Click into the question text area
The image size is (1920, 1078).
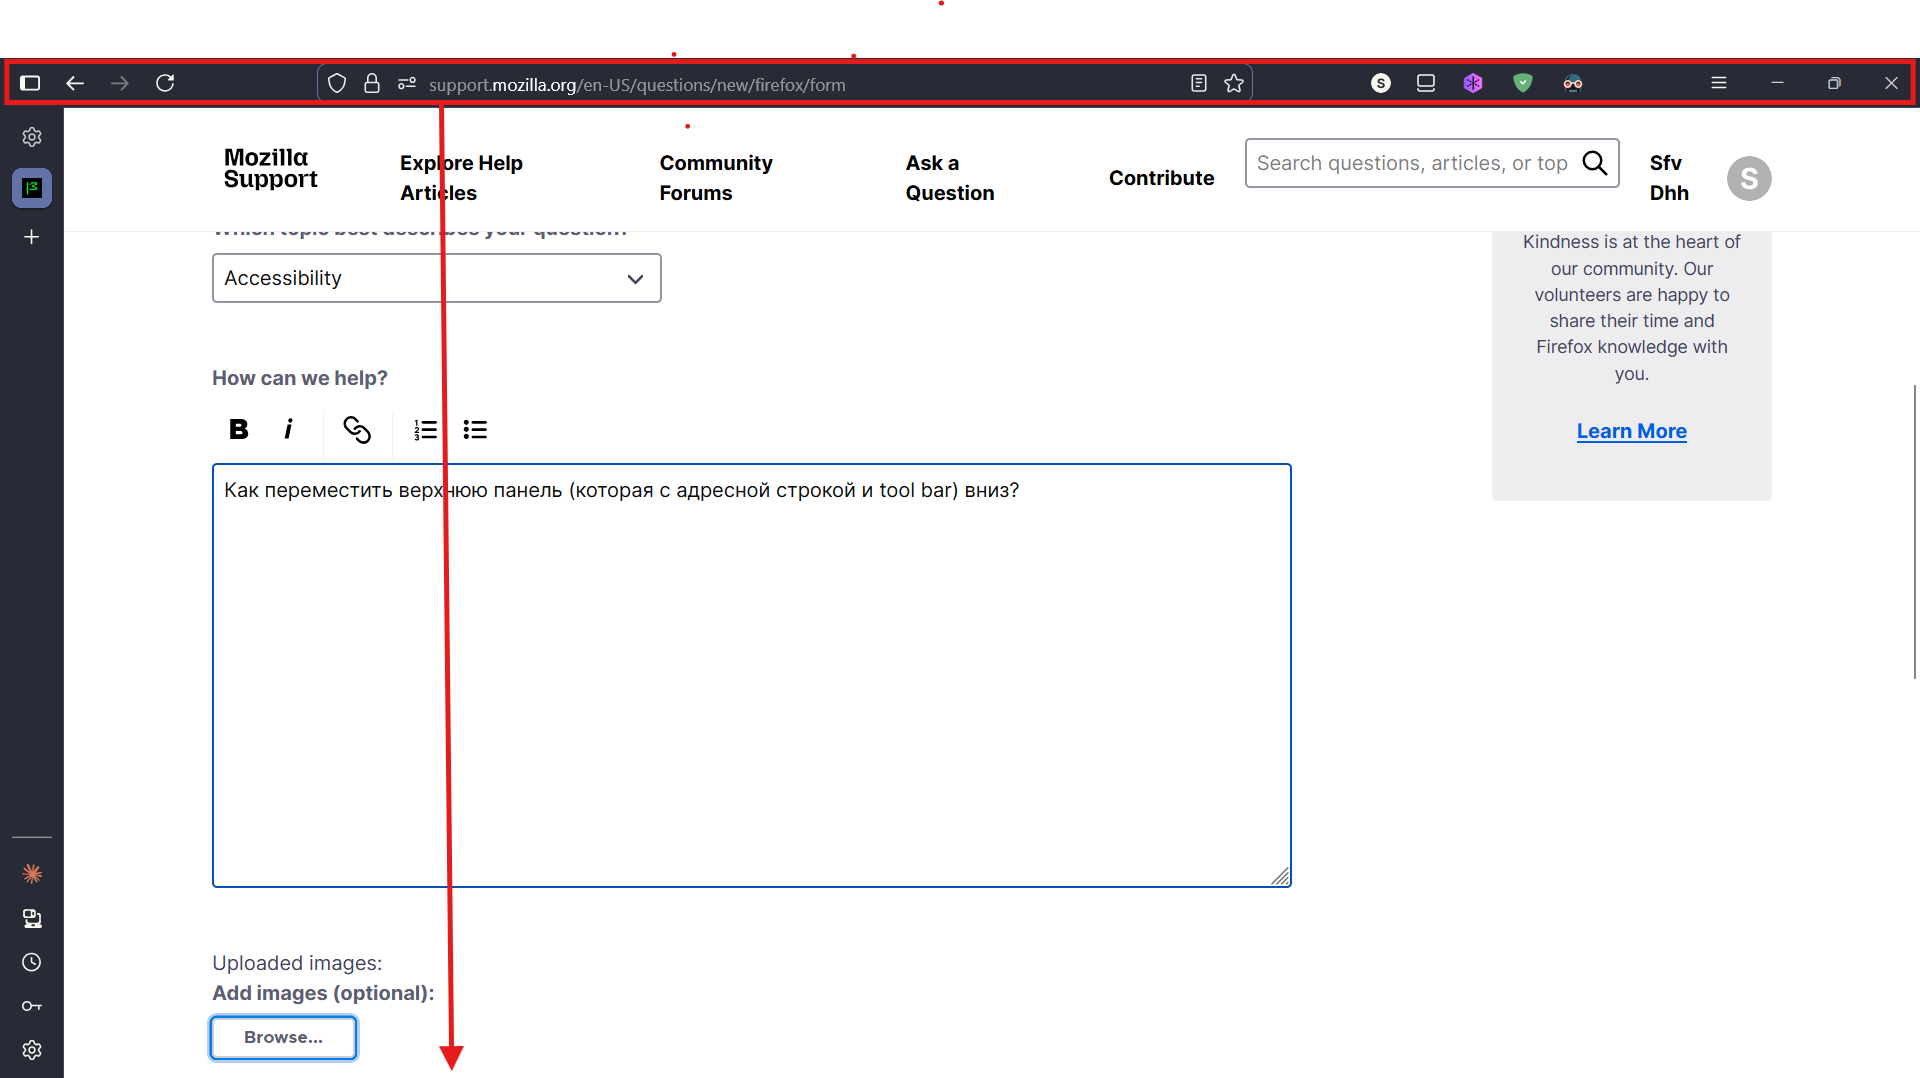[x=752, y=675]
